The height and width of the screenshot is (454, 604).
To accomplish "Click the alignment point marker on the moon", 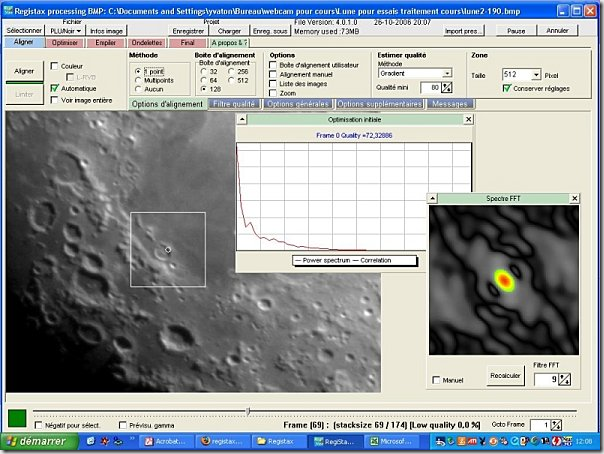I will [x=168, y=250].
